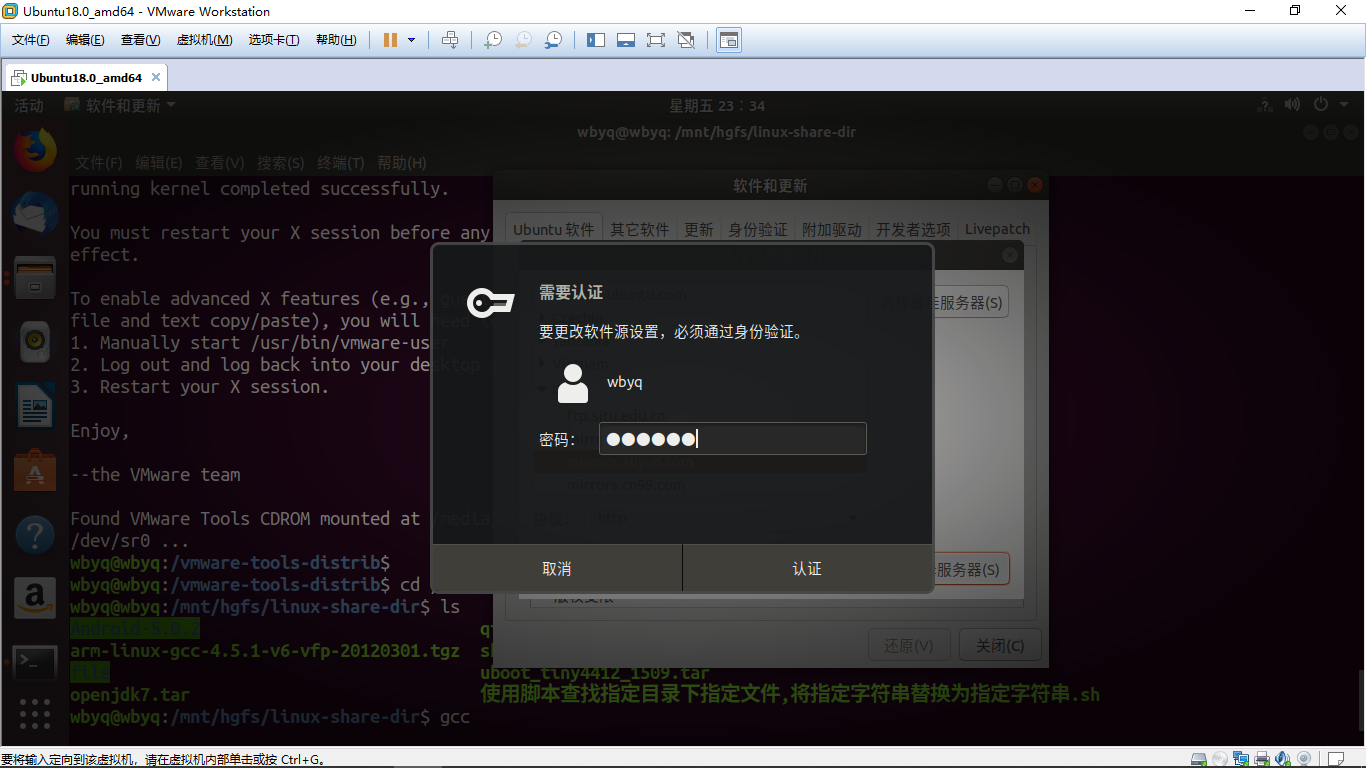Open the VMware 查看(V) menu

pos(140,40)
